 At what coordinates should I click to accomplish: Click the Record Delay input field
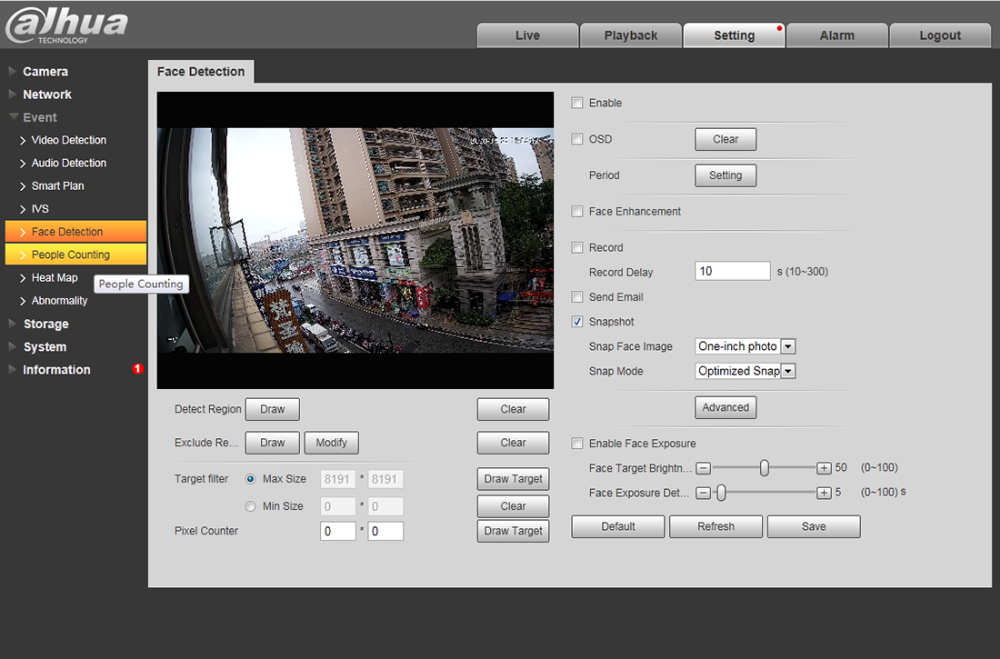click(x=732, y=271)
